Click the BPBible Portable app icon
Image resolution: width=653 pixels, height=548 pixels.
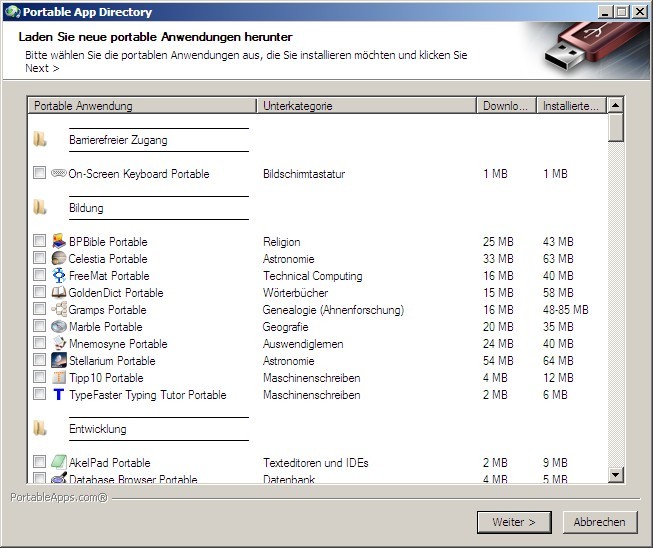pos(59,241)
